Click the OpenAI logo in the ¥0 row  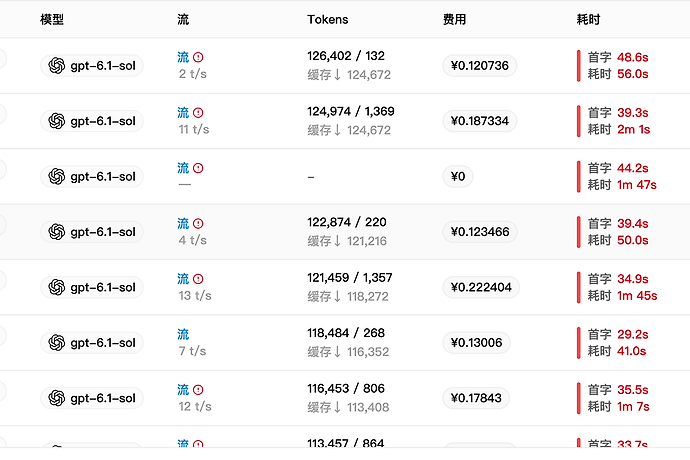click(x=57, y=177)
